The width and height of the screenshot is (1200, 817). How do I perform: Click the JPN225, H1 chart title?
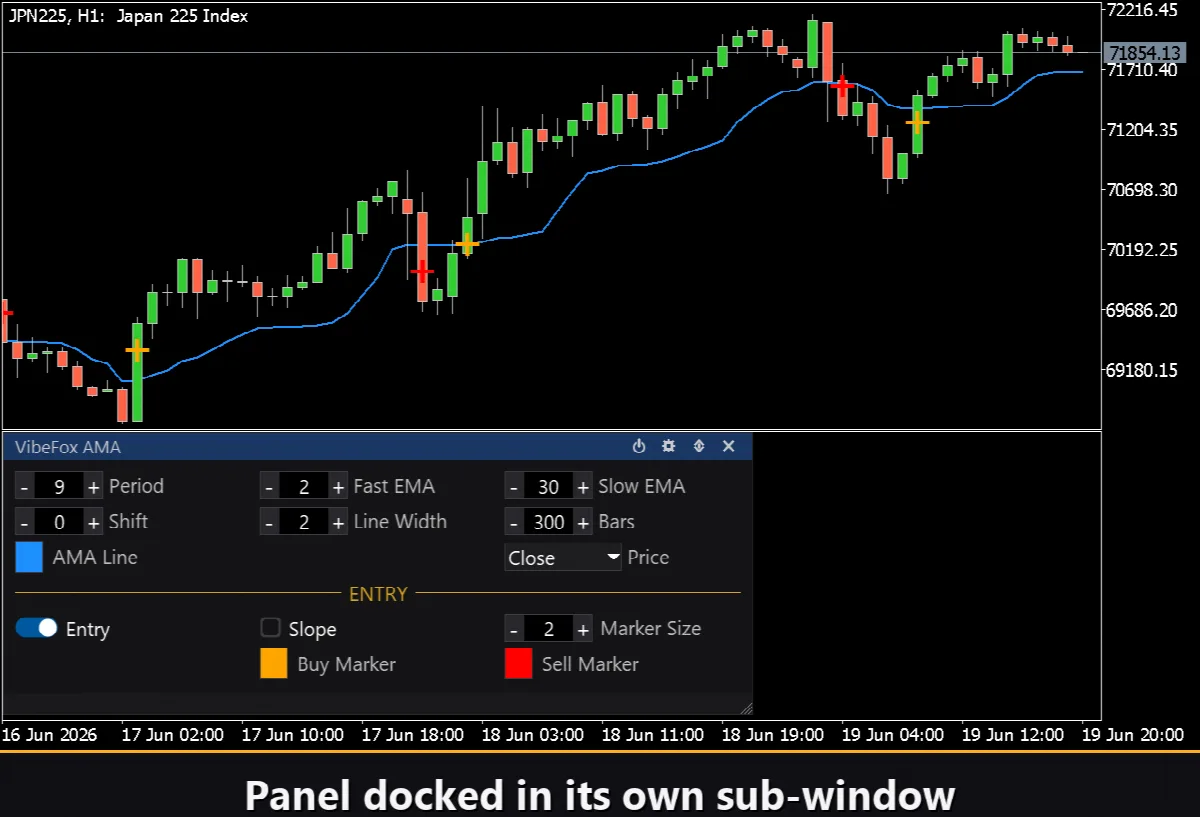[x=128, y=16]
